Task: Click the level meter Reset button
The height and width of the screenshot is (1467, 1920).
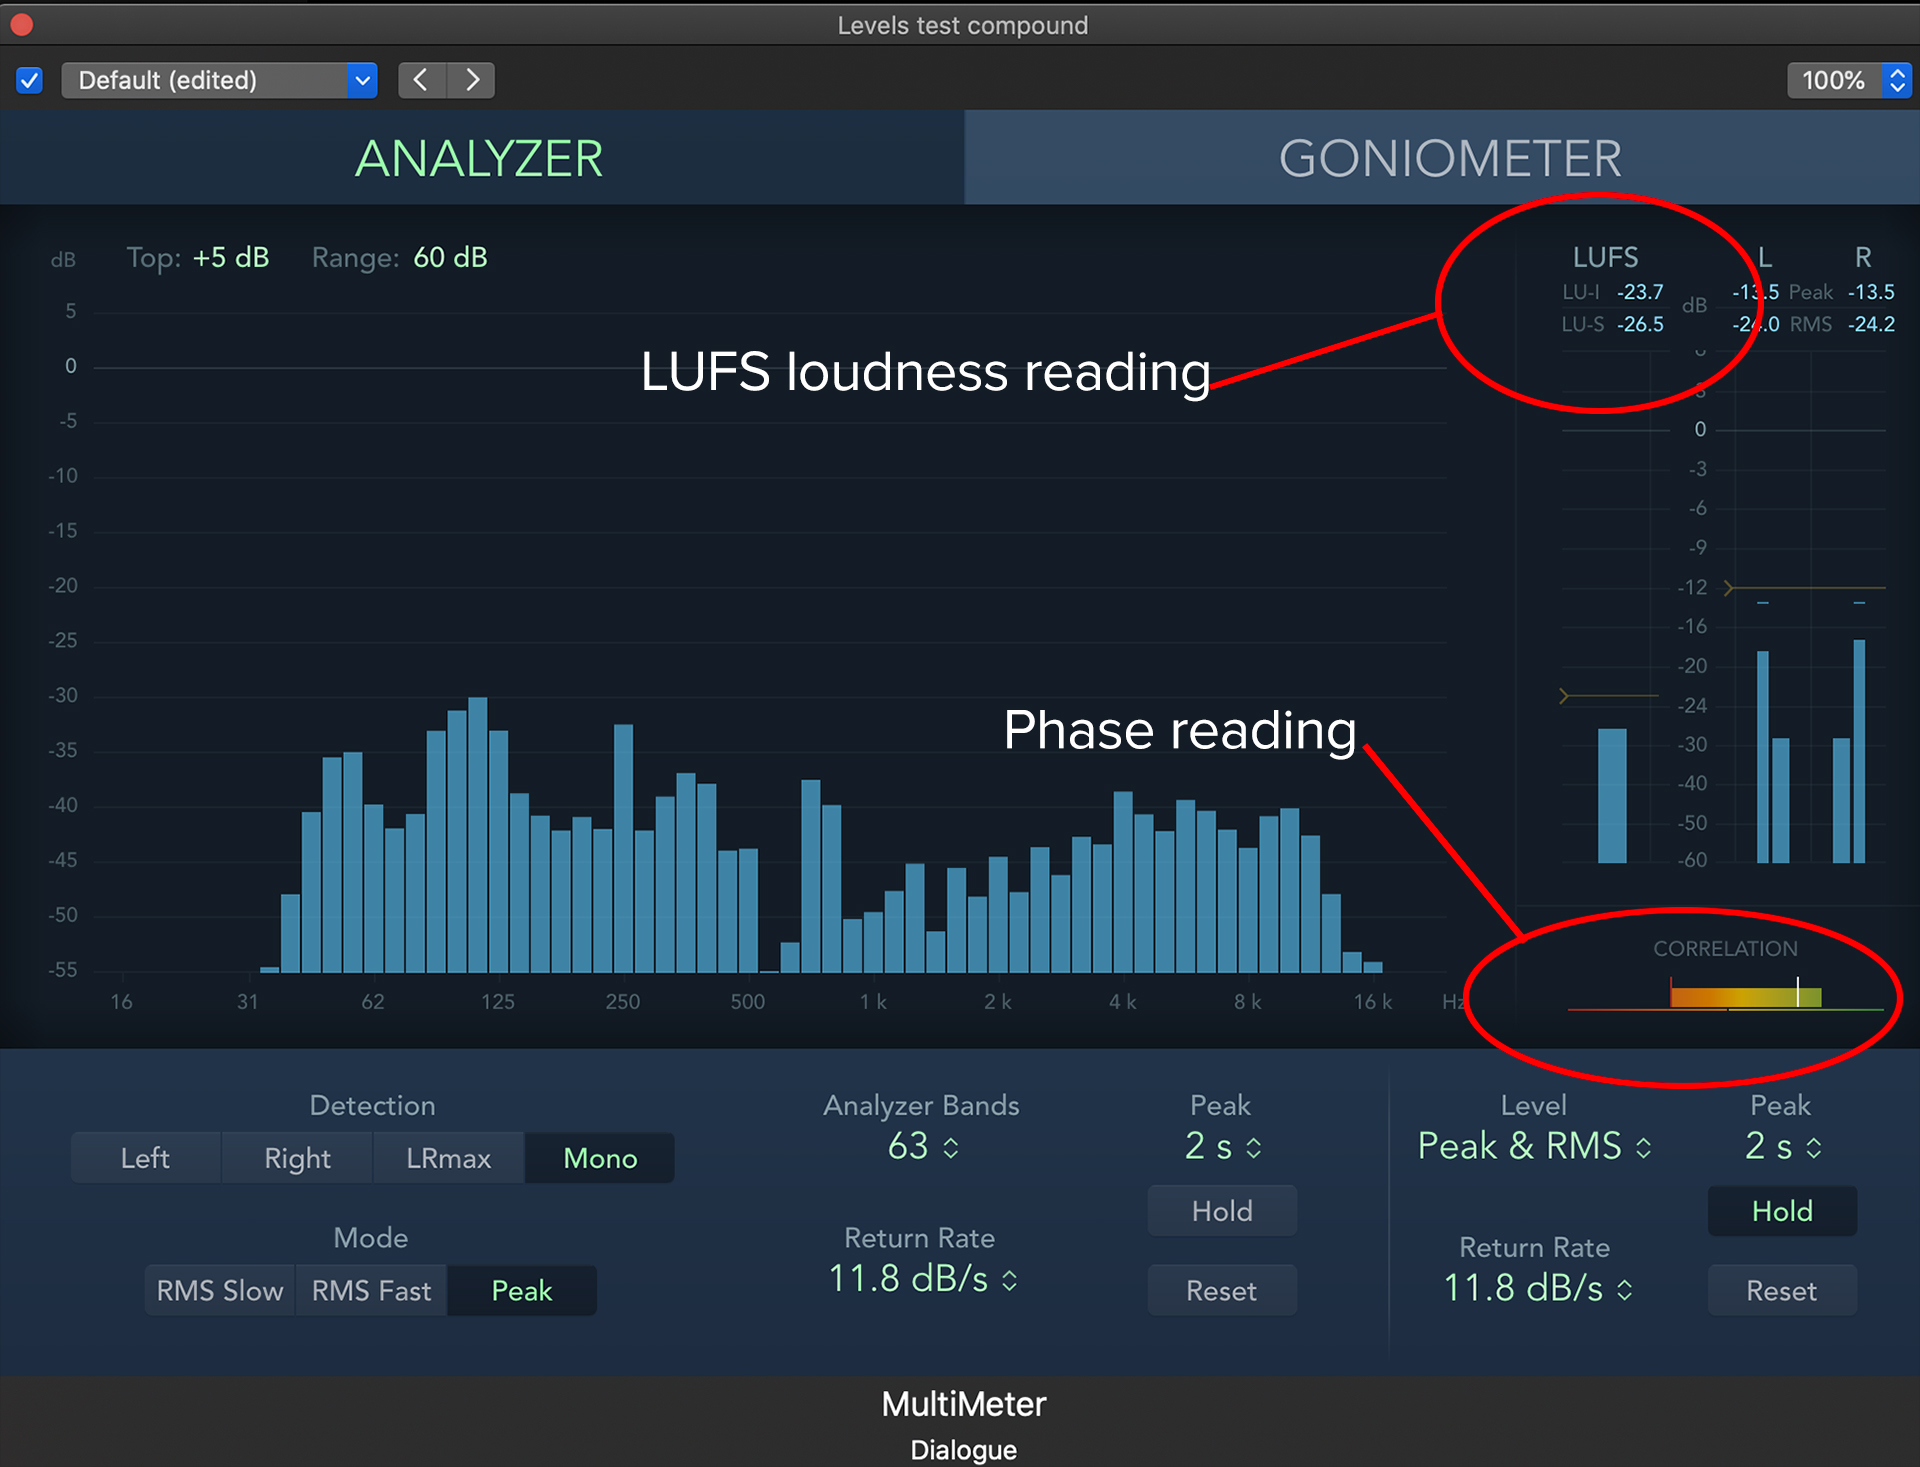Action: (1782, 1291)
